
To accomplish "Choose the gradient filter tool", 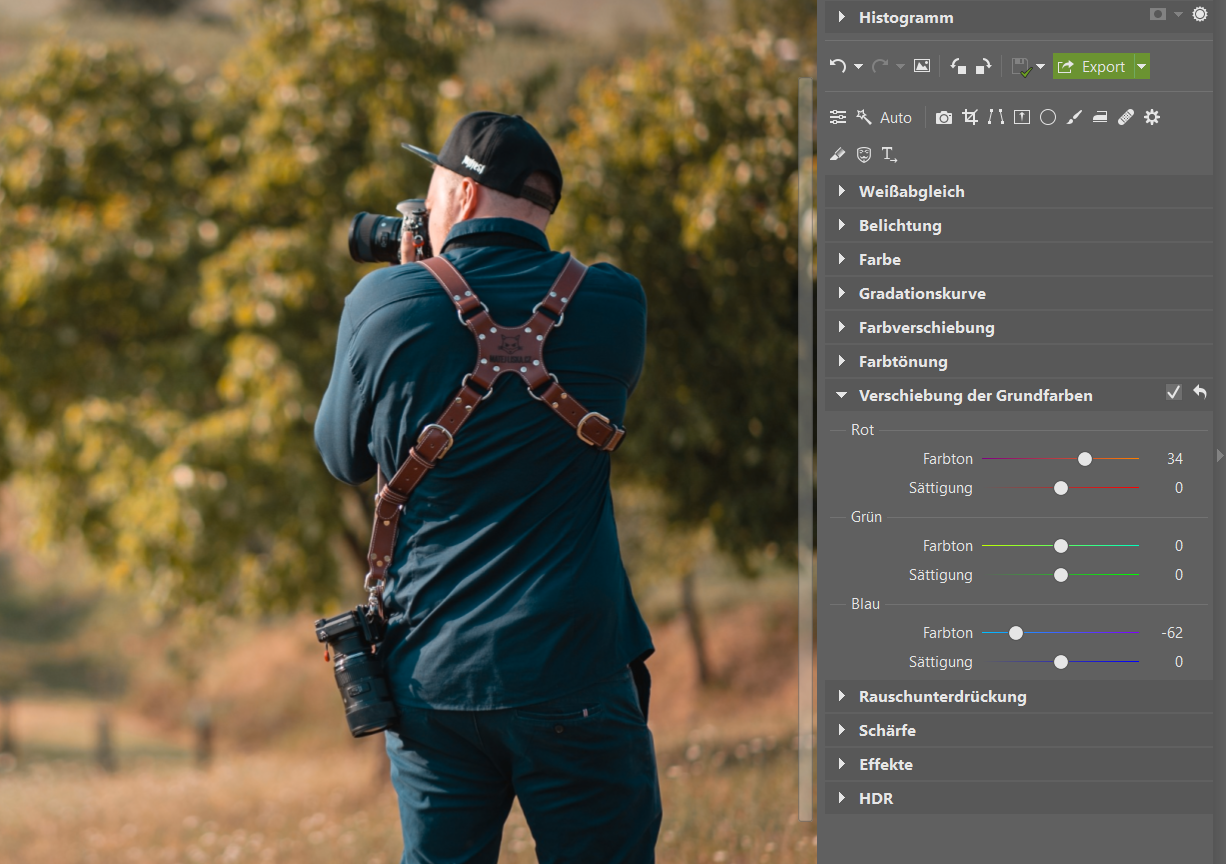I will point(1100,117).
